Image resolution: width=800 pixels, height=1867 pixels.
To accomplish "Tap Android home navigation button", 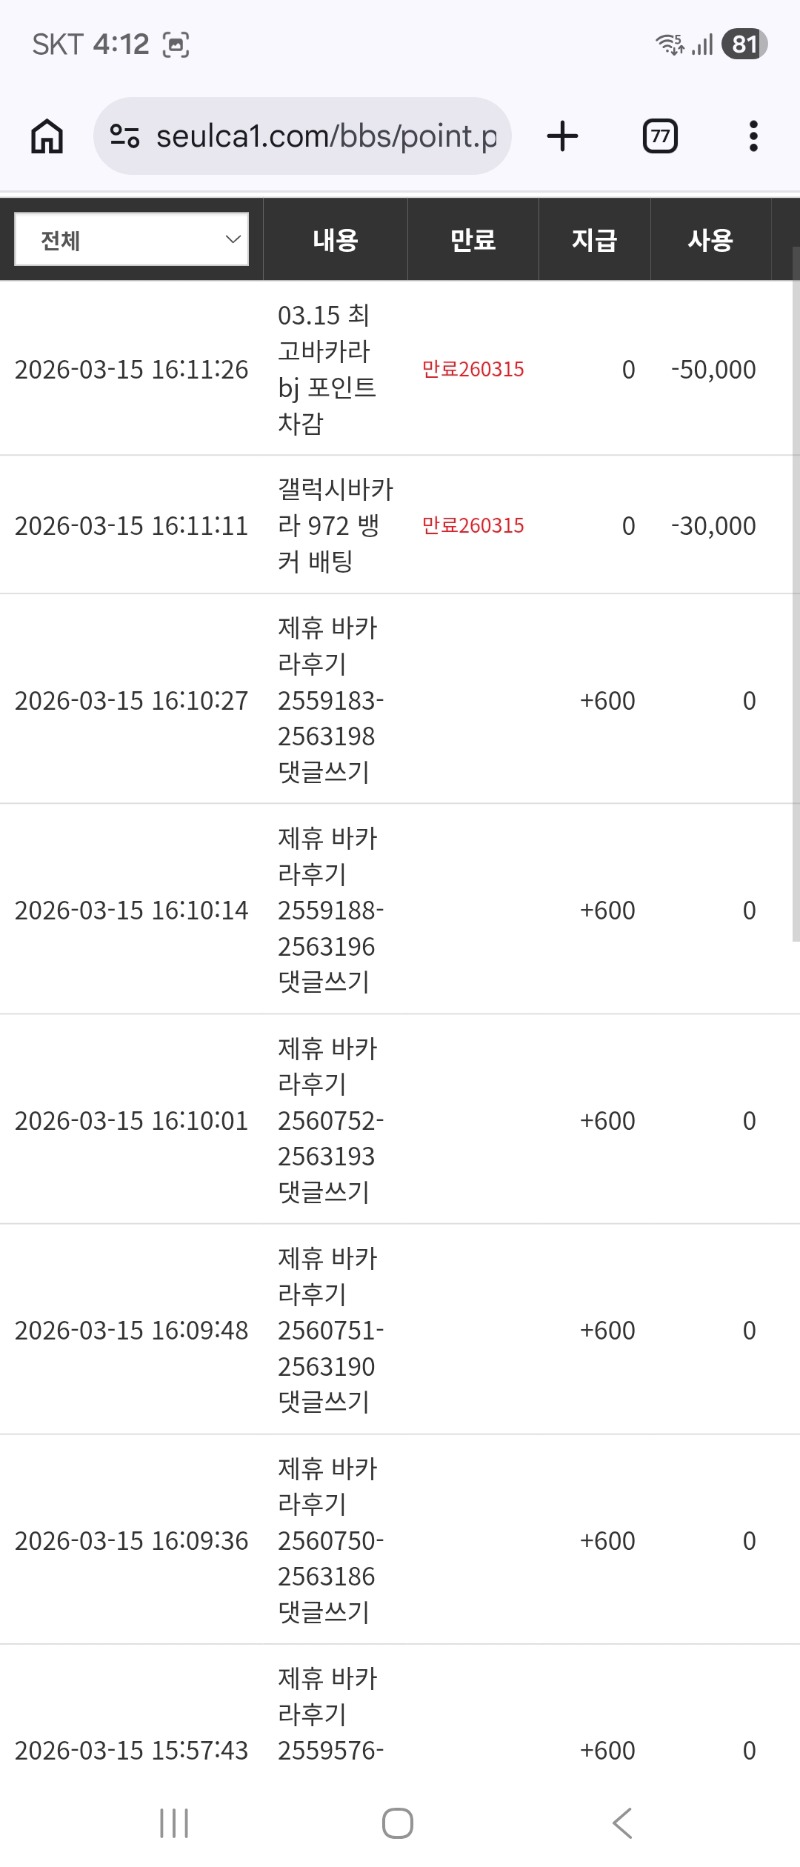I will [398, 1823].
